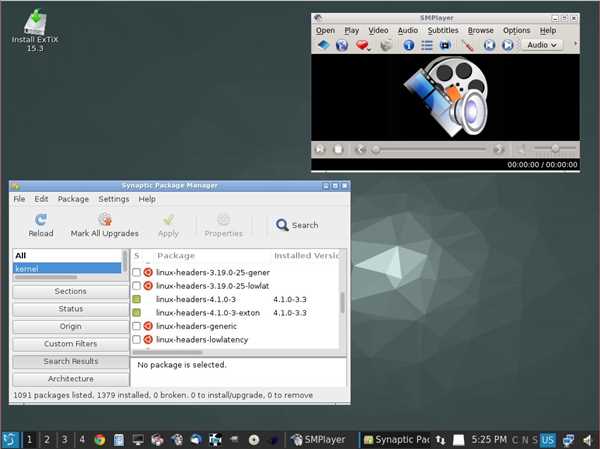Select kernel in Synaptic filter list
The image size is (600, 449).
coord(67,269)
